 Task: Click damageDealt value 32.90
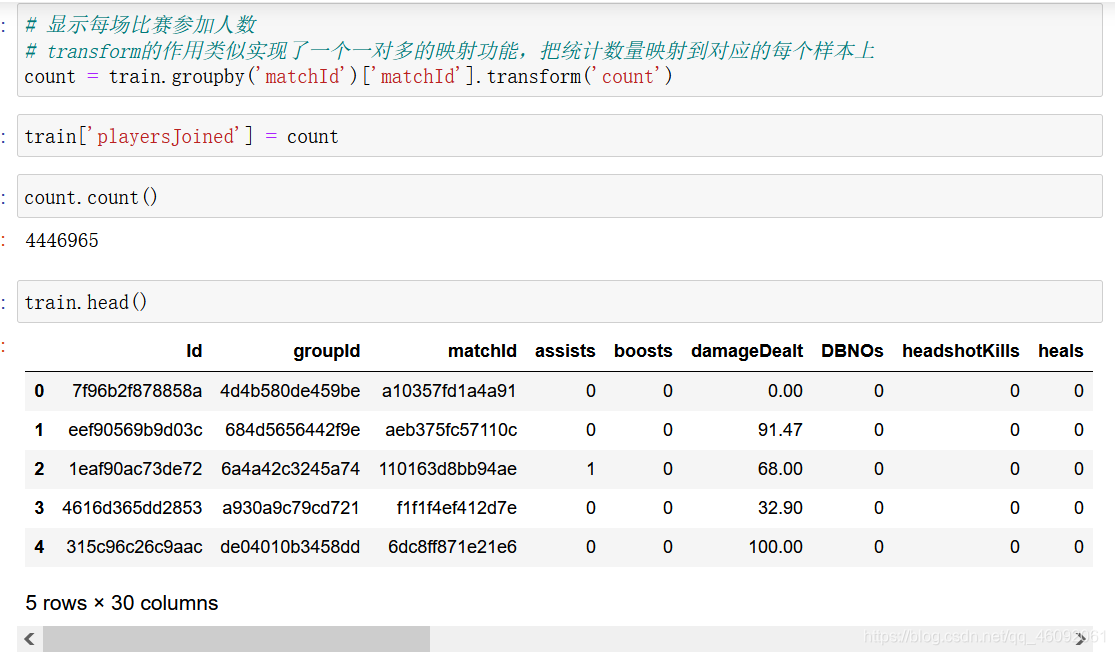pos(780,508)
